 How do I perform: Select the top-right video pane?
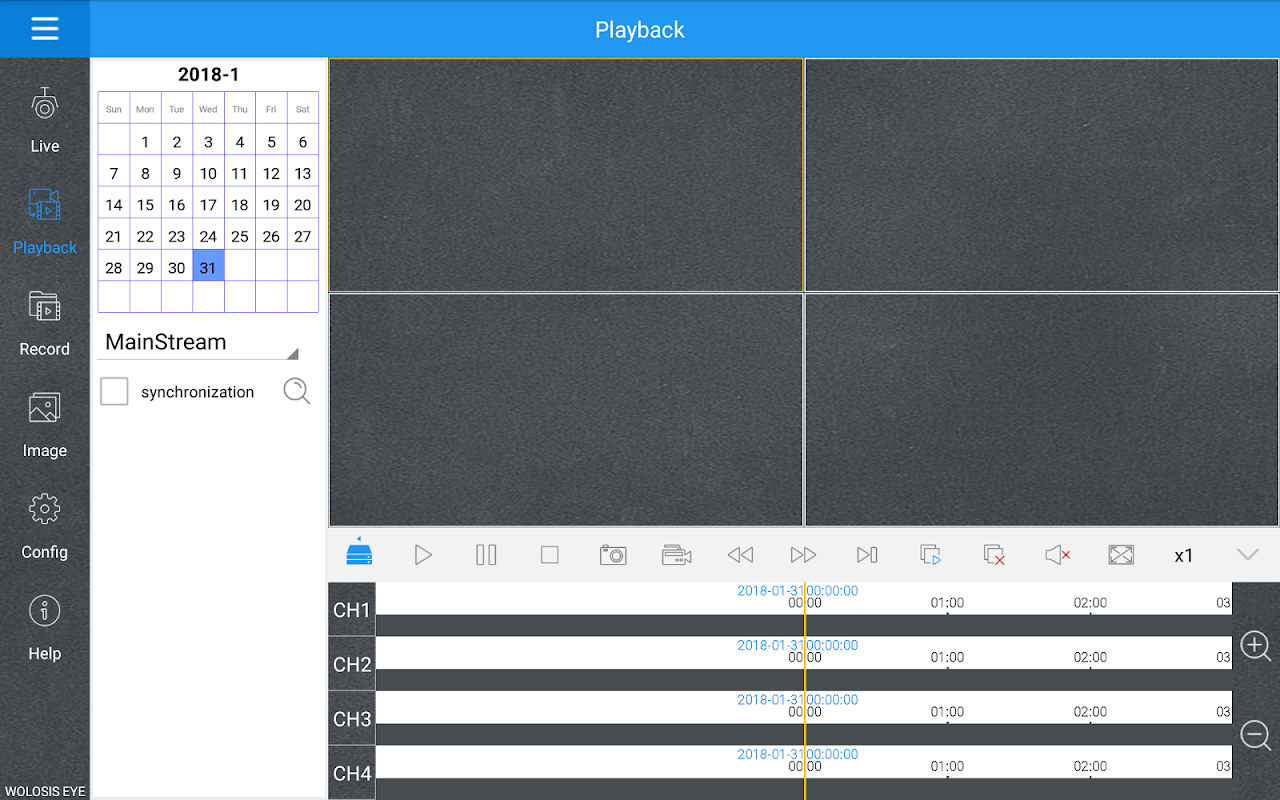[1042, 175]
